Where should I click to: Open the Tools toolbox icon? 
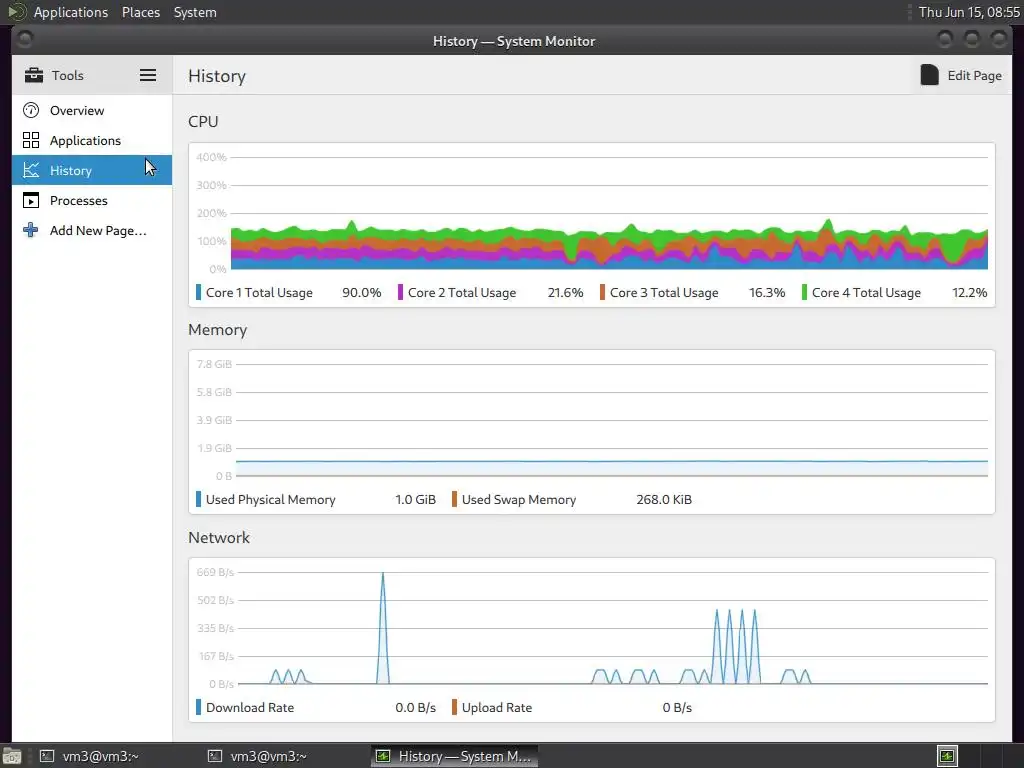pos(33,75)
